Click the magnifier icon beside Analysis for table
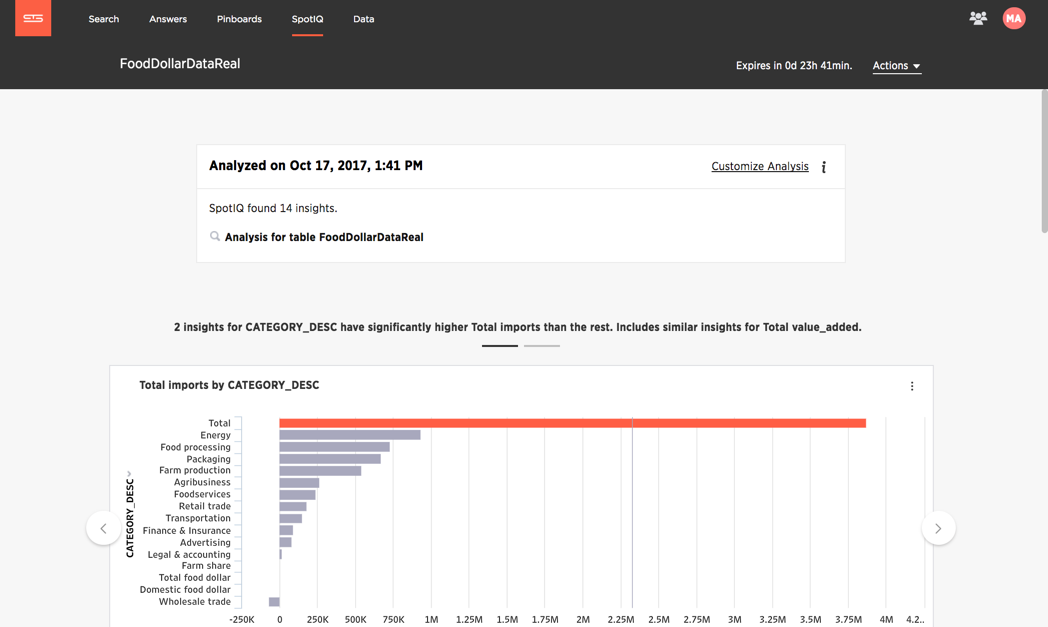 [215, 236]
